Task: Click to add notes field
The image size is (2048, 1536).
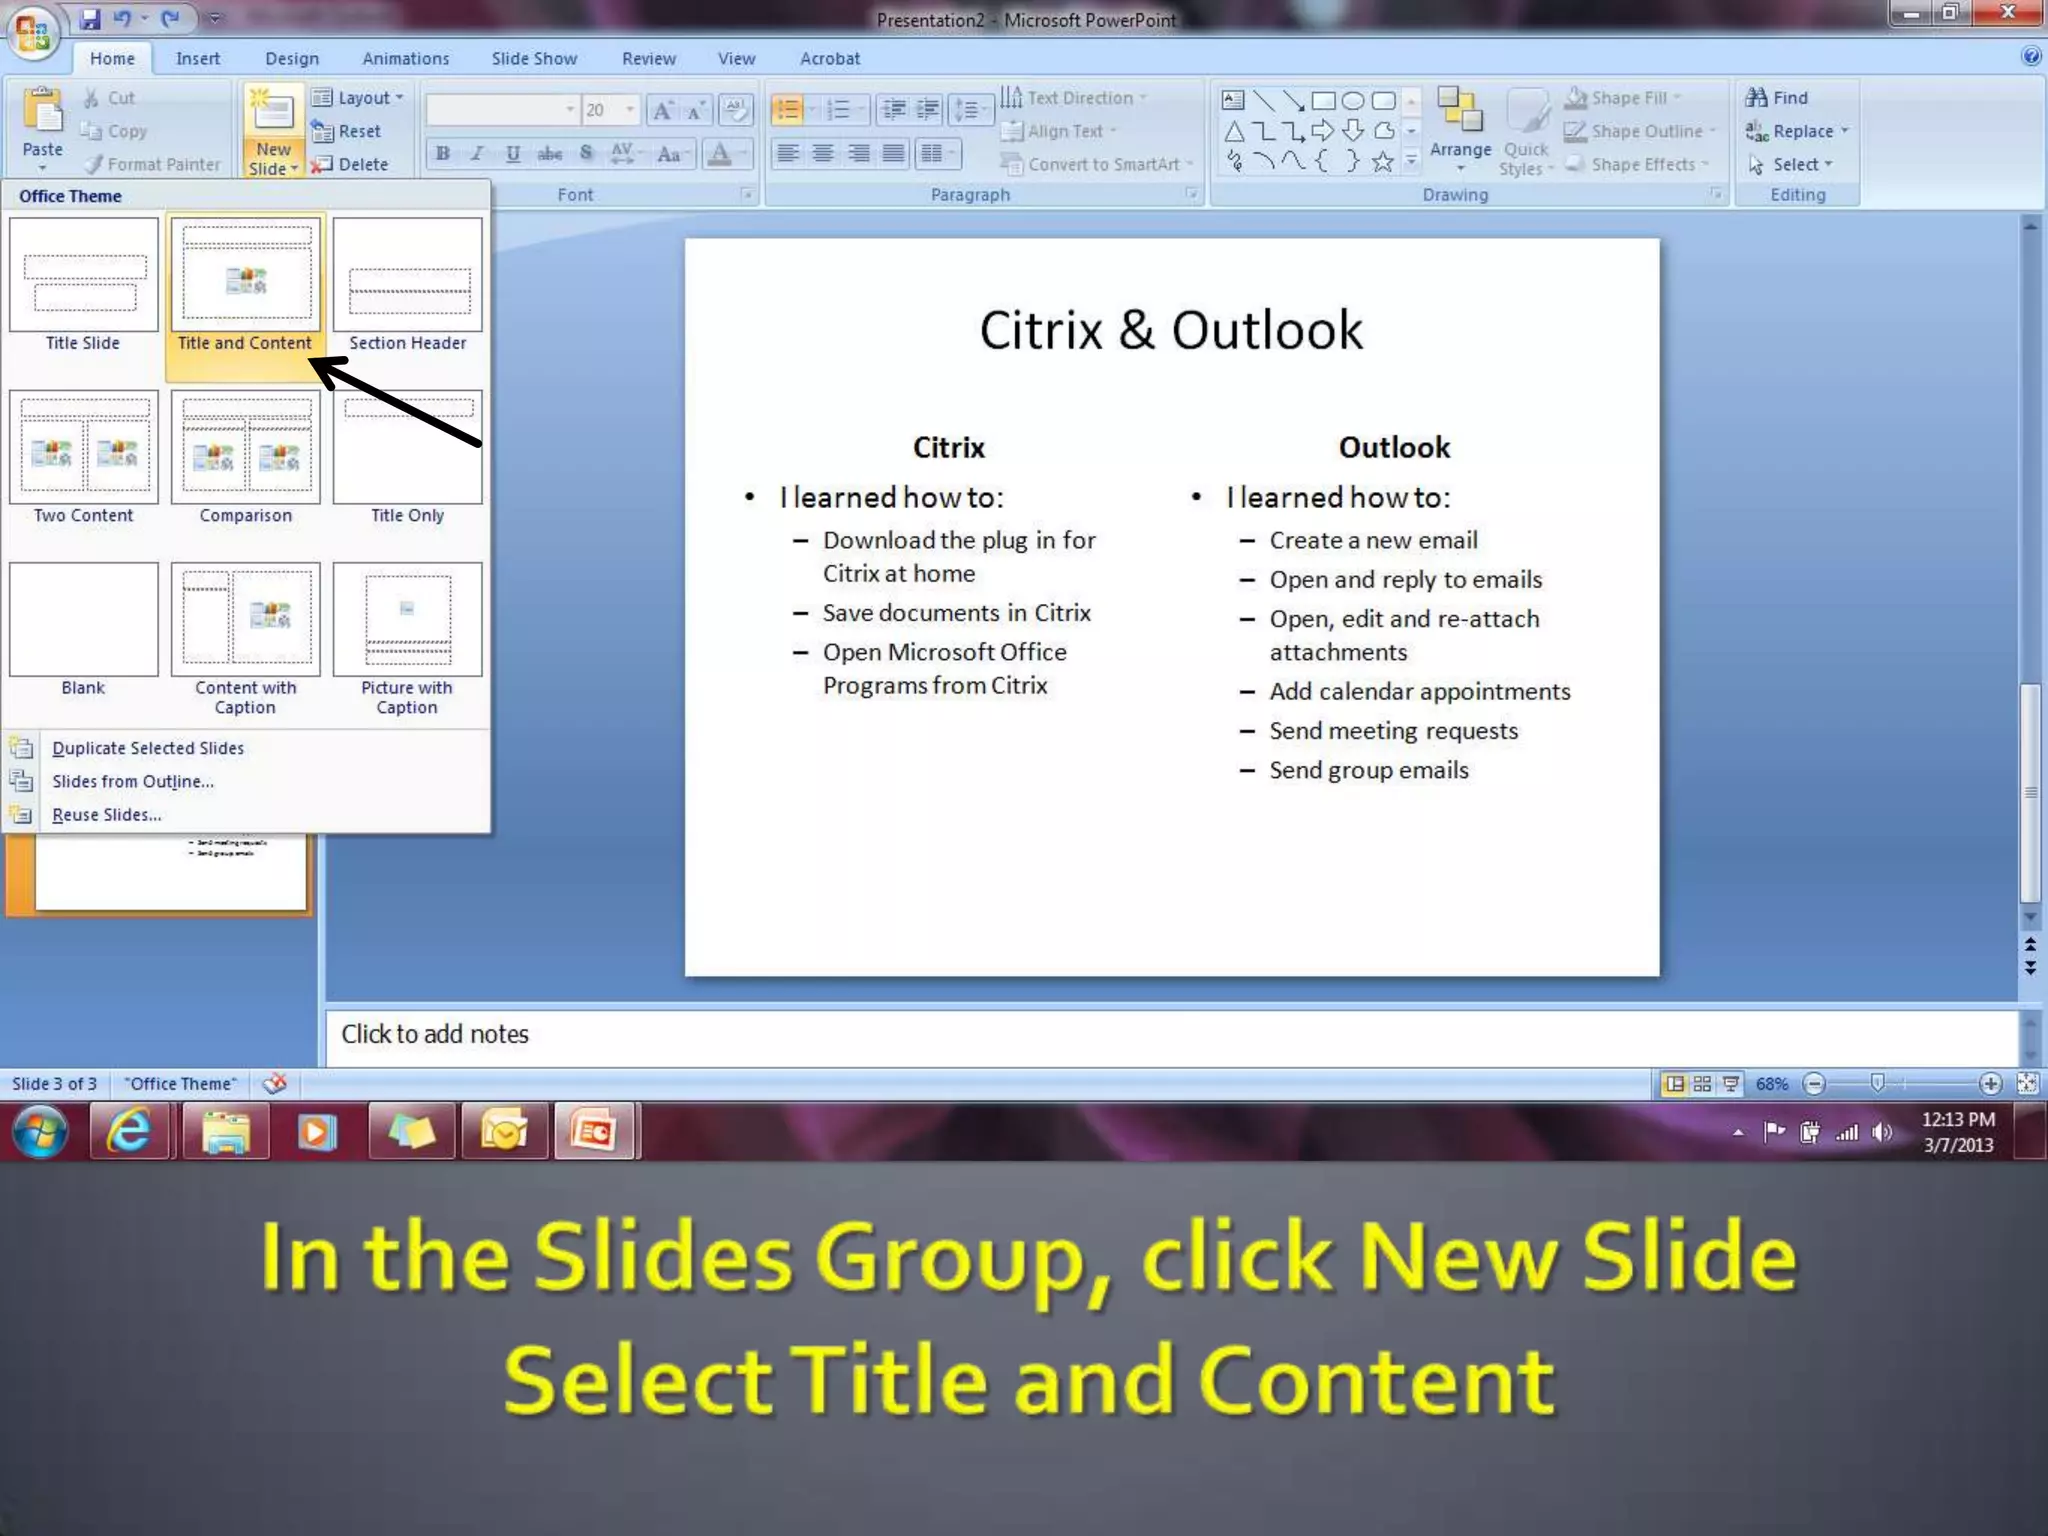Action: (x=1170, y=1036)
